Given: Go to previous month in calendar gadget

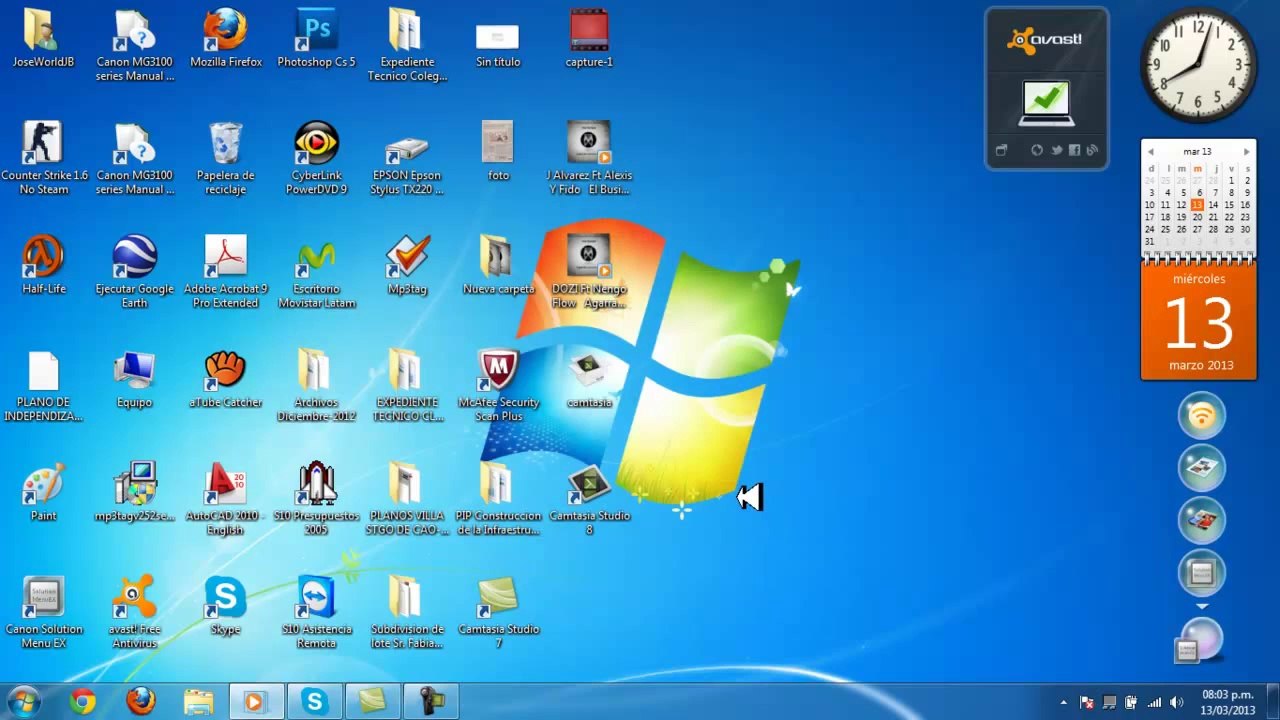Looking at the screenshot, I should [1151, 152].
